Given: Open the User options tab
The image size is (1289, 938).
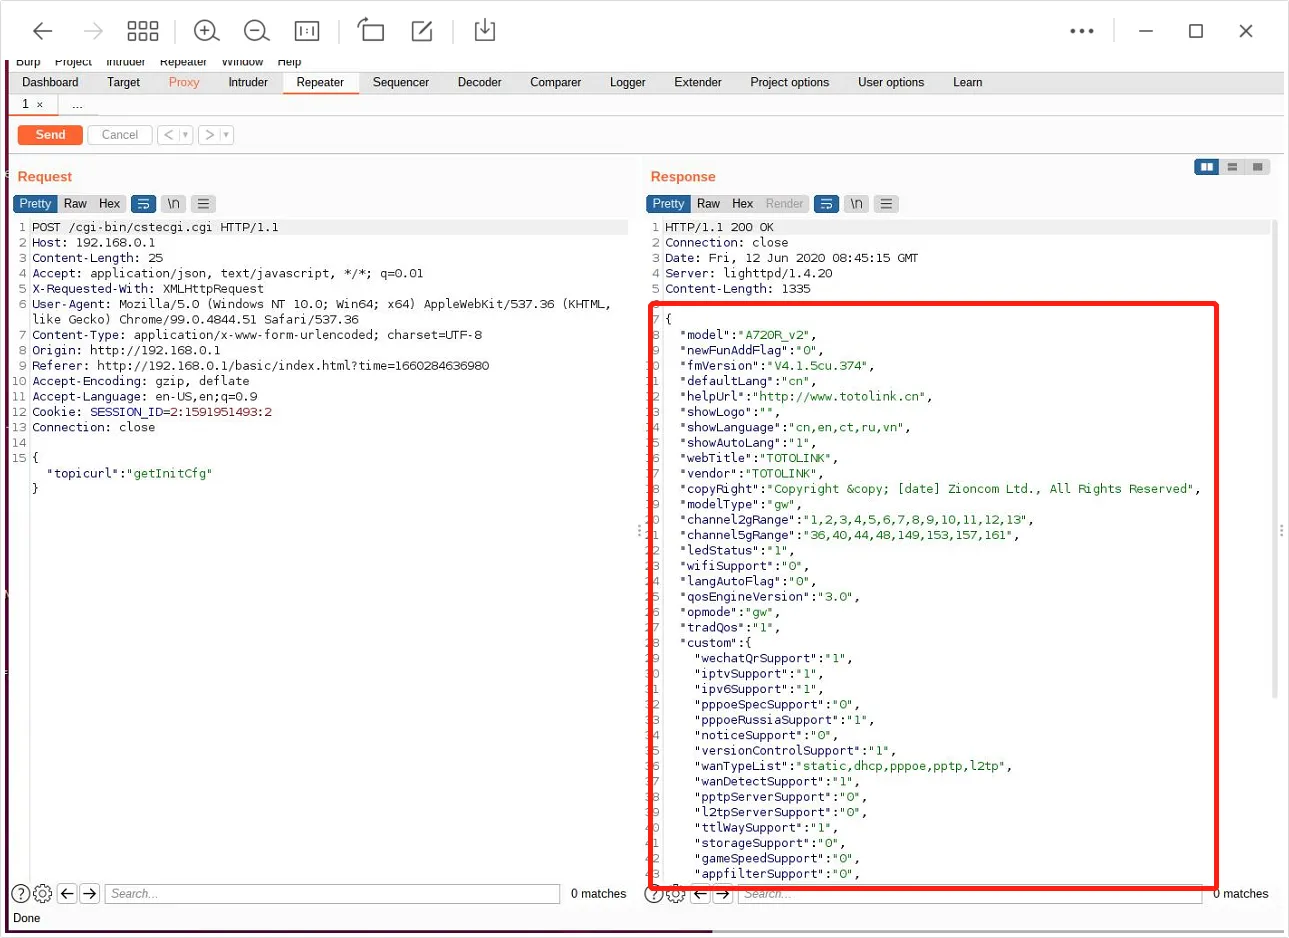Looking at the screenshot, I should [891, 83].
